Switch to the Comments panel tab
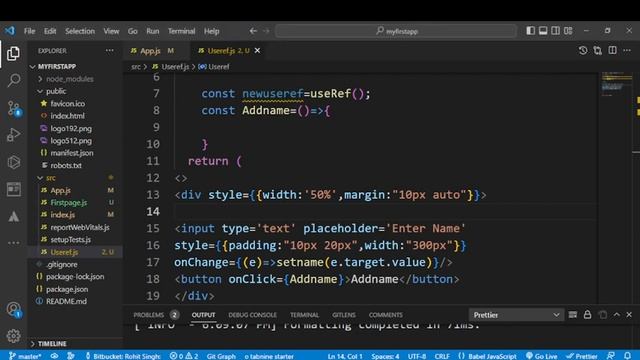 click(x=386, y=315)
